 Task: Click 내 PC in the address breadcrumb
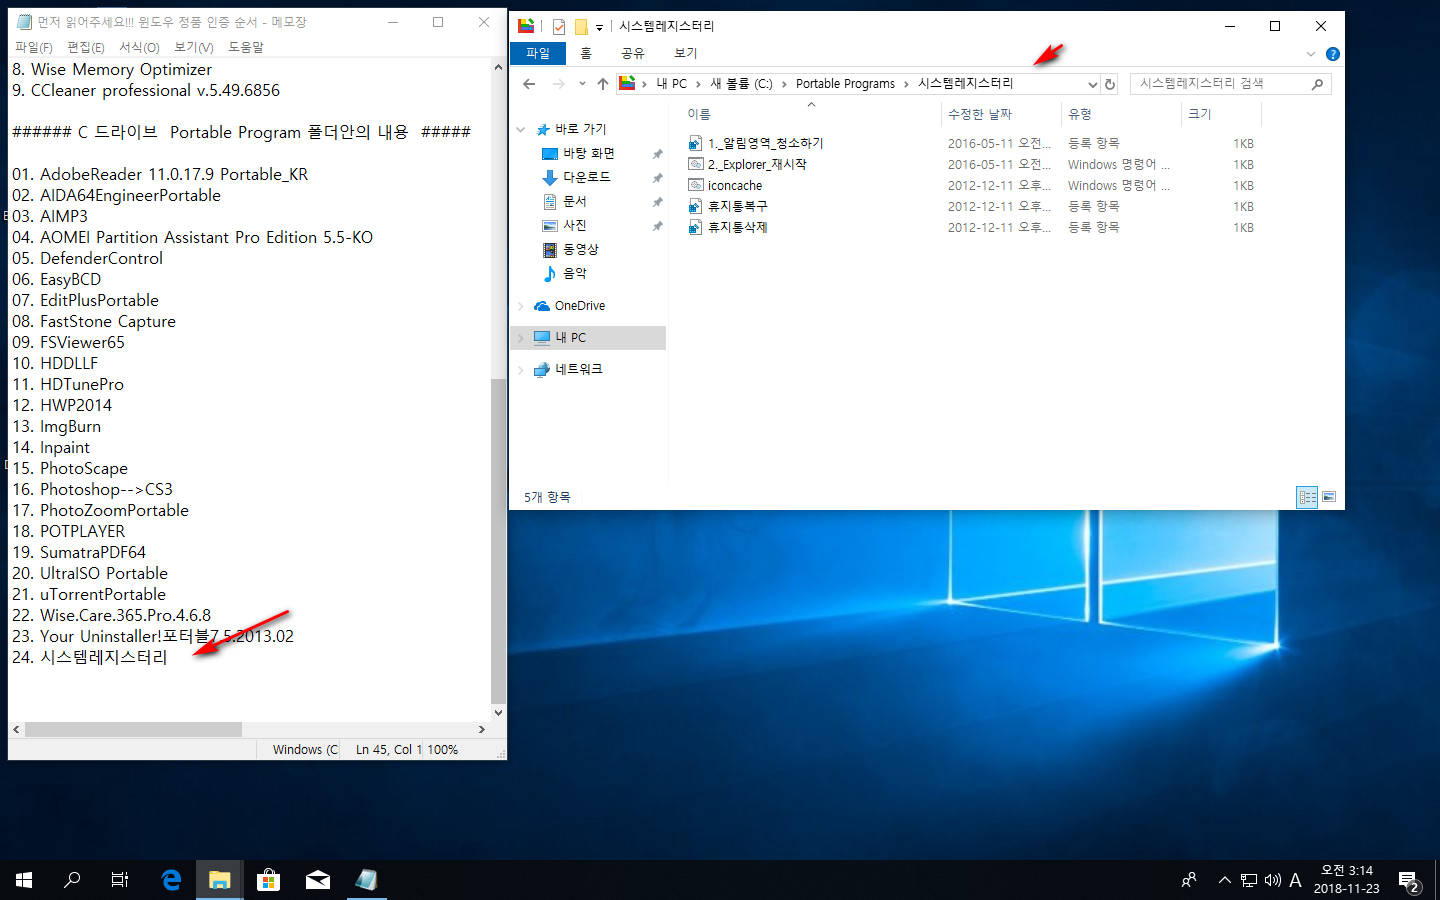tap(671, 84)
